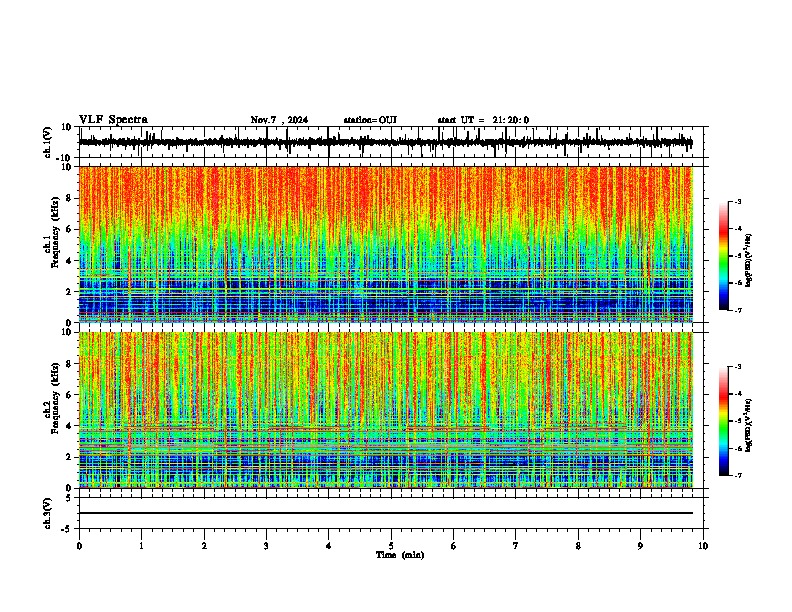This screenshot has width=792, height=612.
Task: Click the "6" kHz tick on ch.2 spectrogram
Action: [x=69, y=395]
